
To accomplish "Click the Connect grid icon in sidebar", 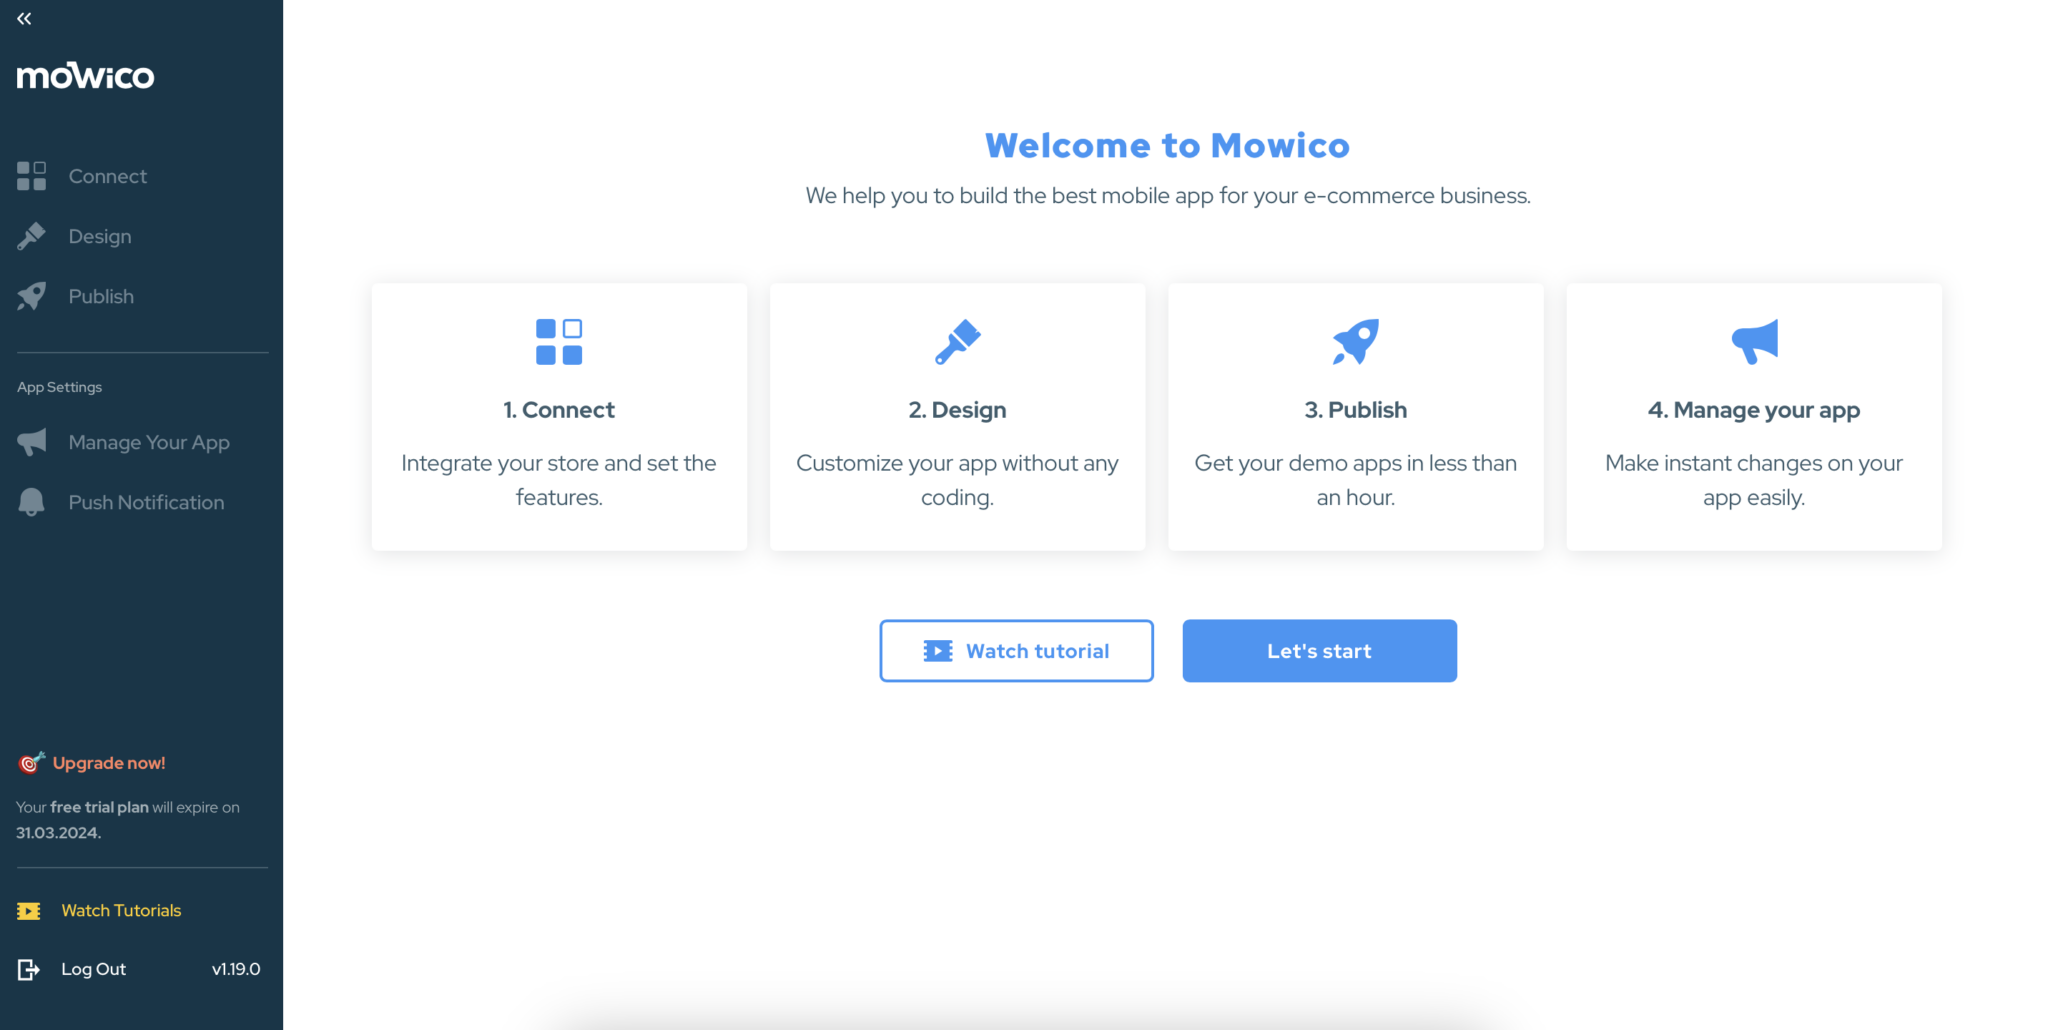I will tap(31, 176).
